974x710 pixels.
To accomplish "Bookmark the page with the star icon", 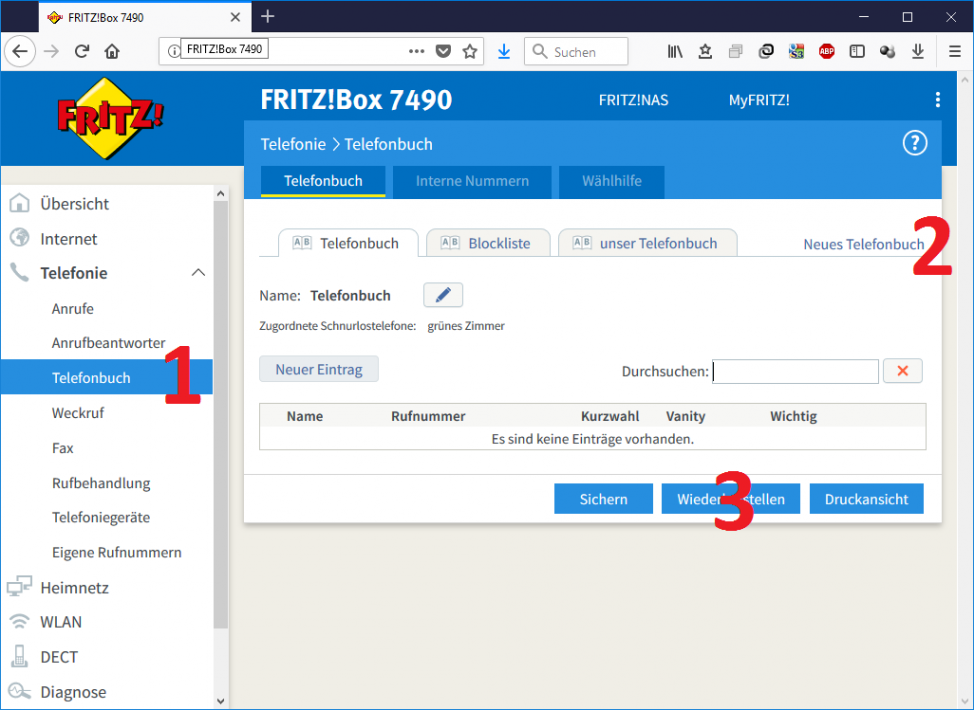I will point(470,52).
